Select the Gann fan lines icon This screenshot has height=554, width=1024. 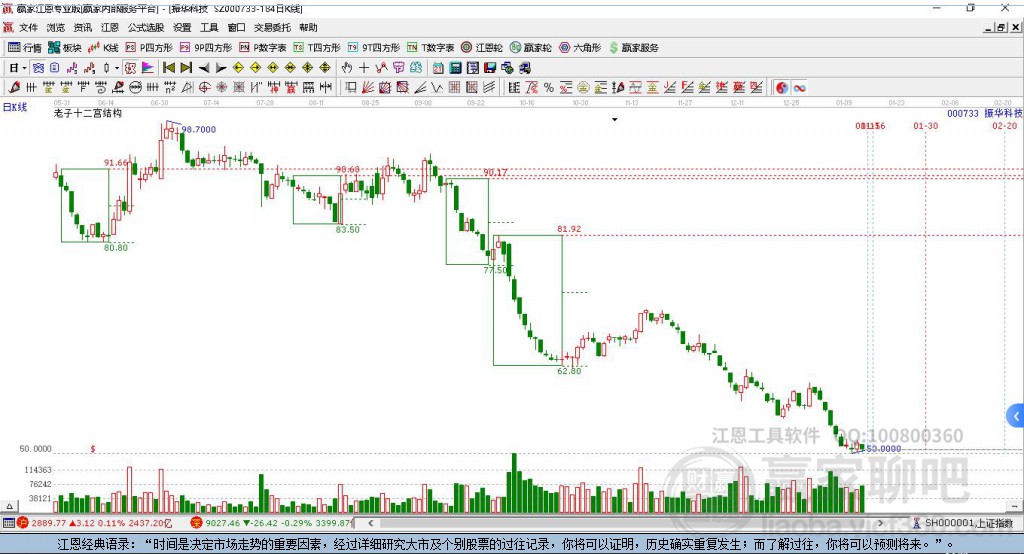(x=367, y=87)
